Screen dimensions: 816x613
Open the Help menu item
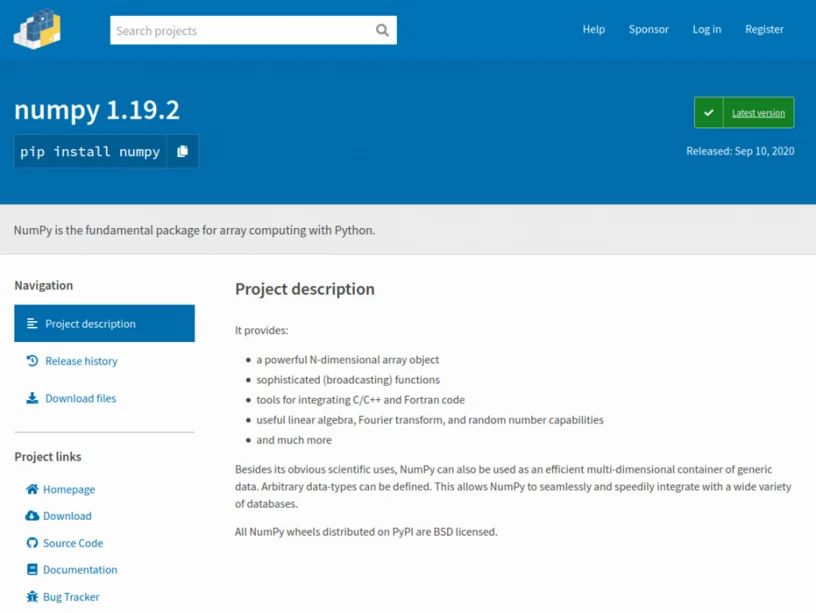[594, 29]
